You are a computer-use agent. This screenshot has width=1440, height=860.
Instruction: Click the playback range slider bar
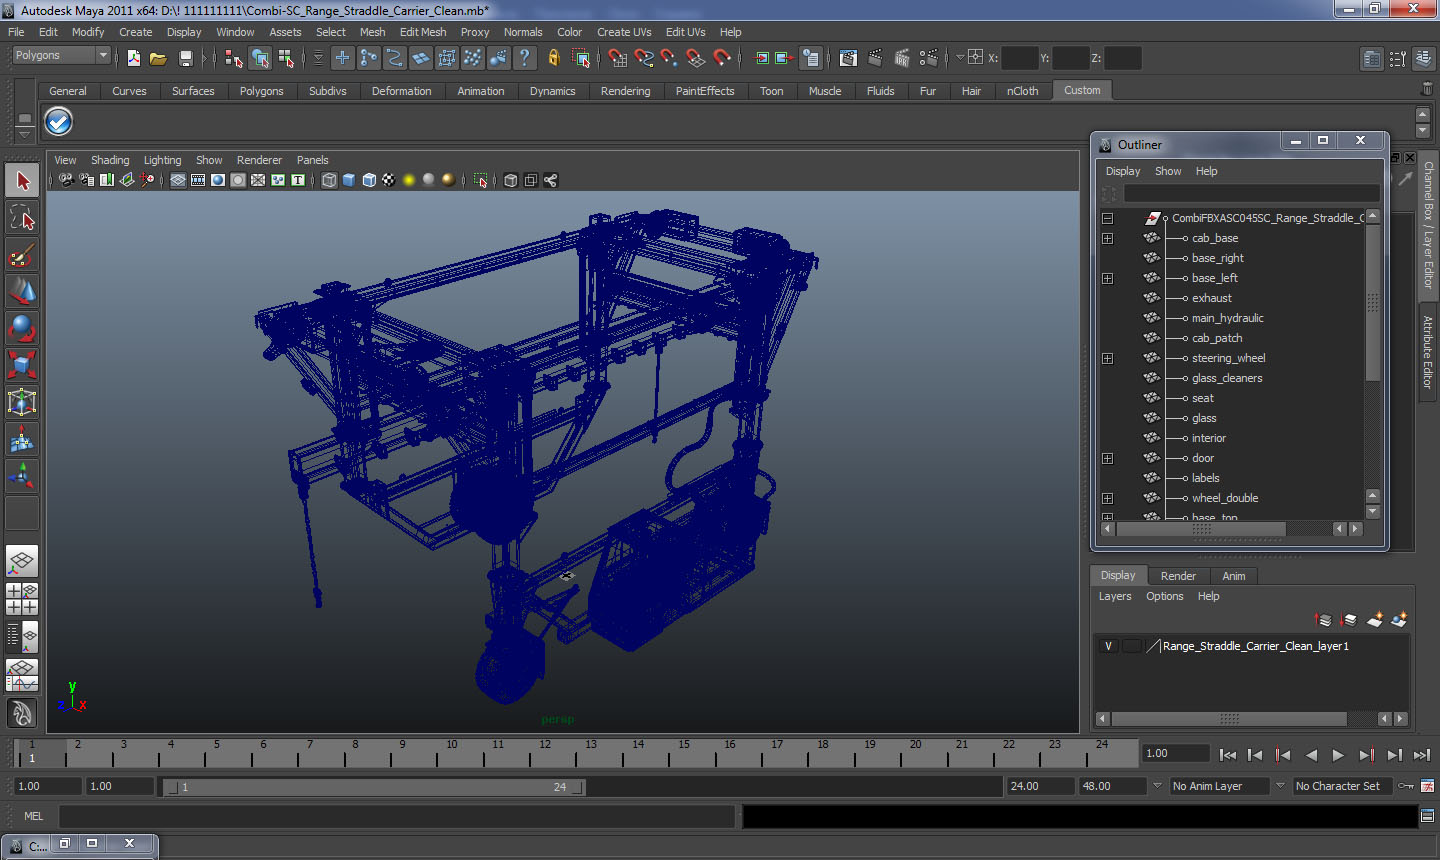[375, 787]
